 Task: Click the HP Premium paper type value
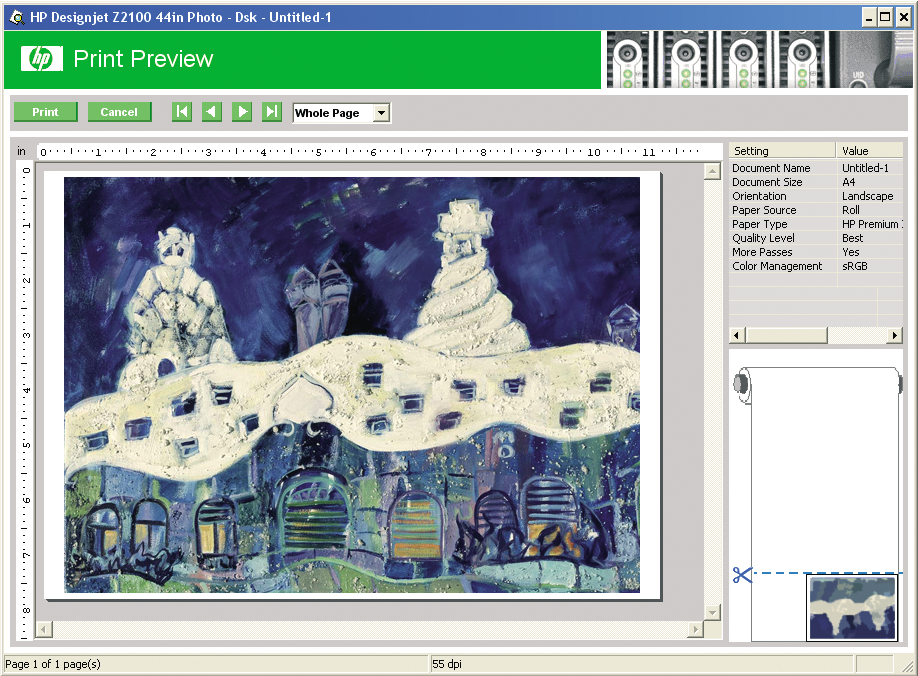(x=872, y=224)
